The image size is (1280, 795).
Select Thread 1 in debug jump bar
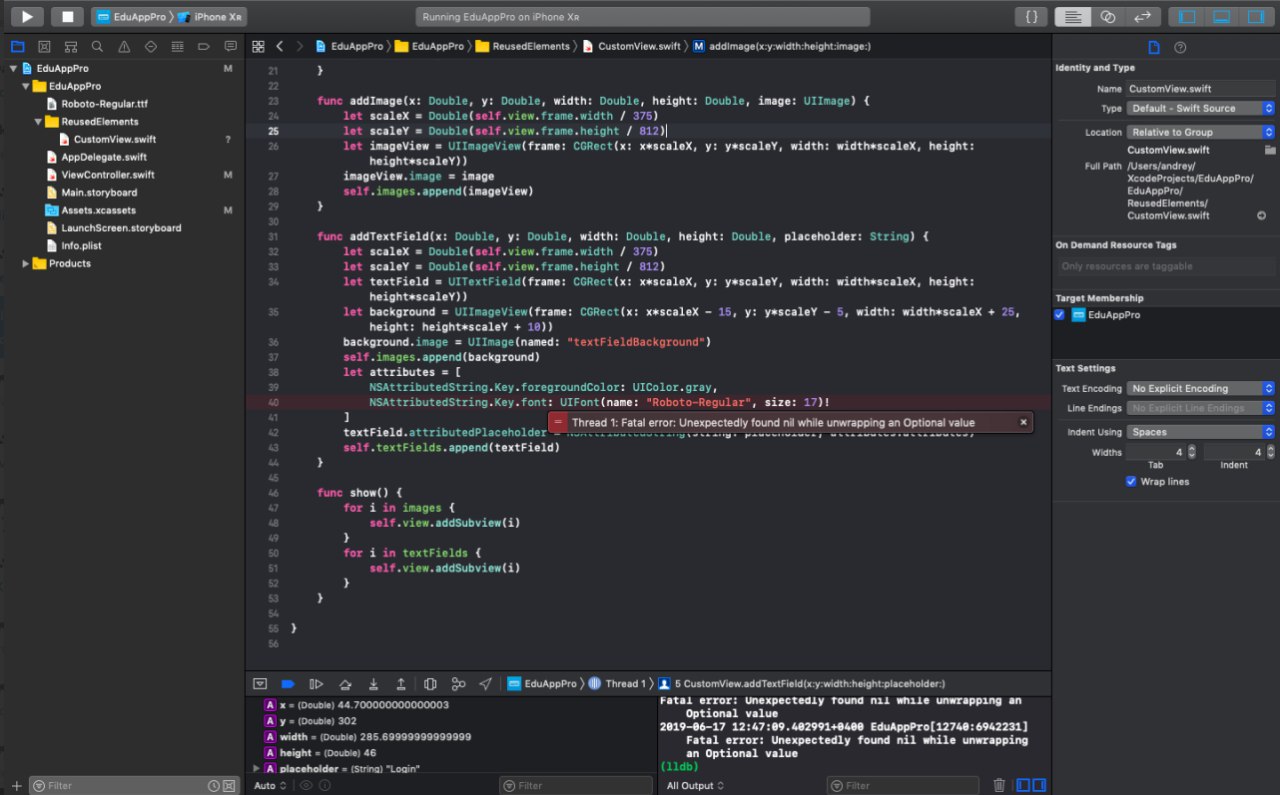[617, 684]
